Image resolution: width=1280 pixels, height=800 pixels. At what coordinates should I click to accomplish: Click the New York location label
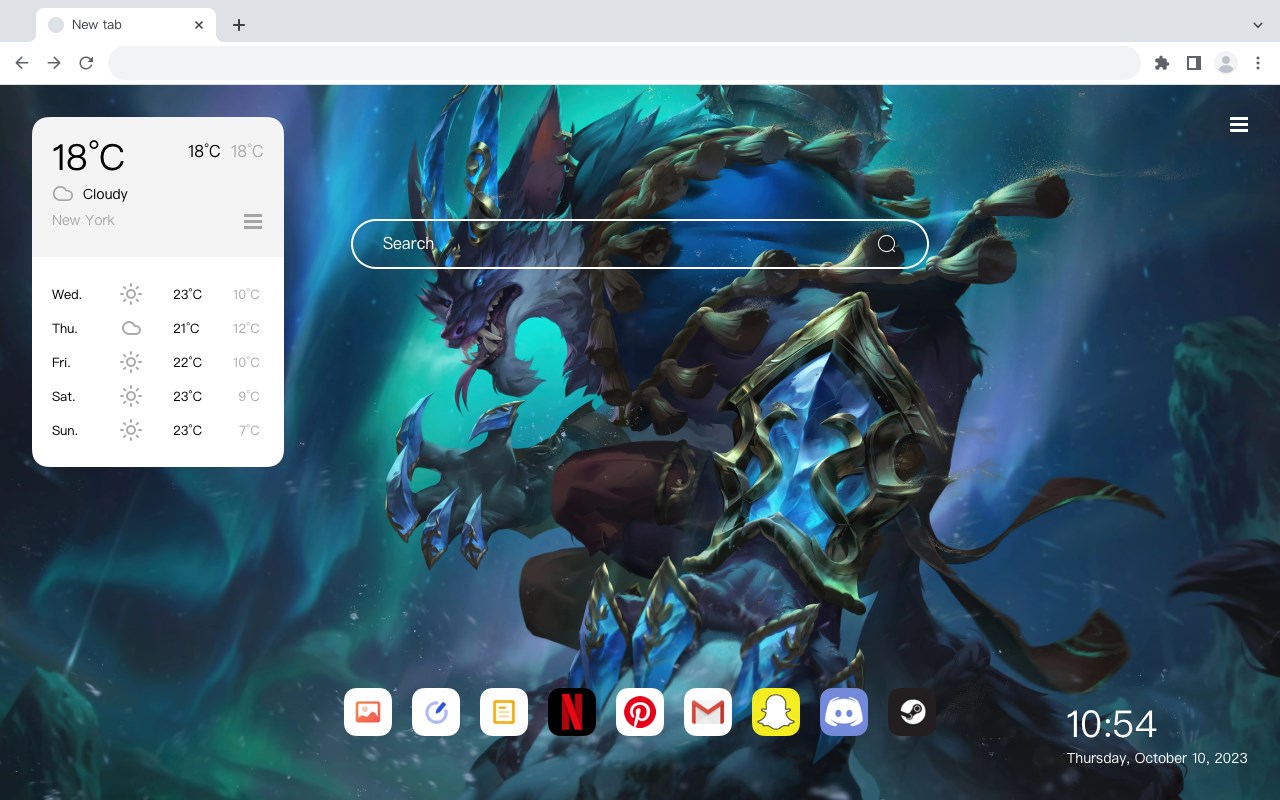pos(83,220)
